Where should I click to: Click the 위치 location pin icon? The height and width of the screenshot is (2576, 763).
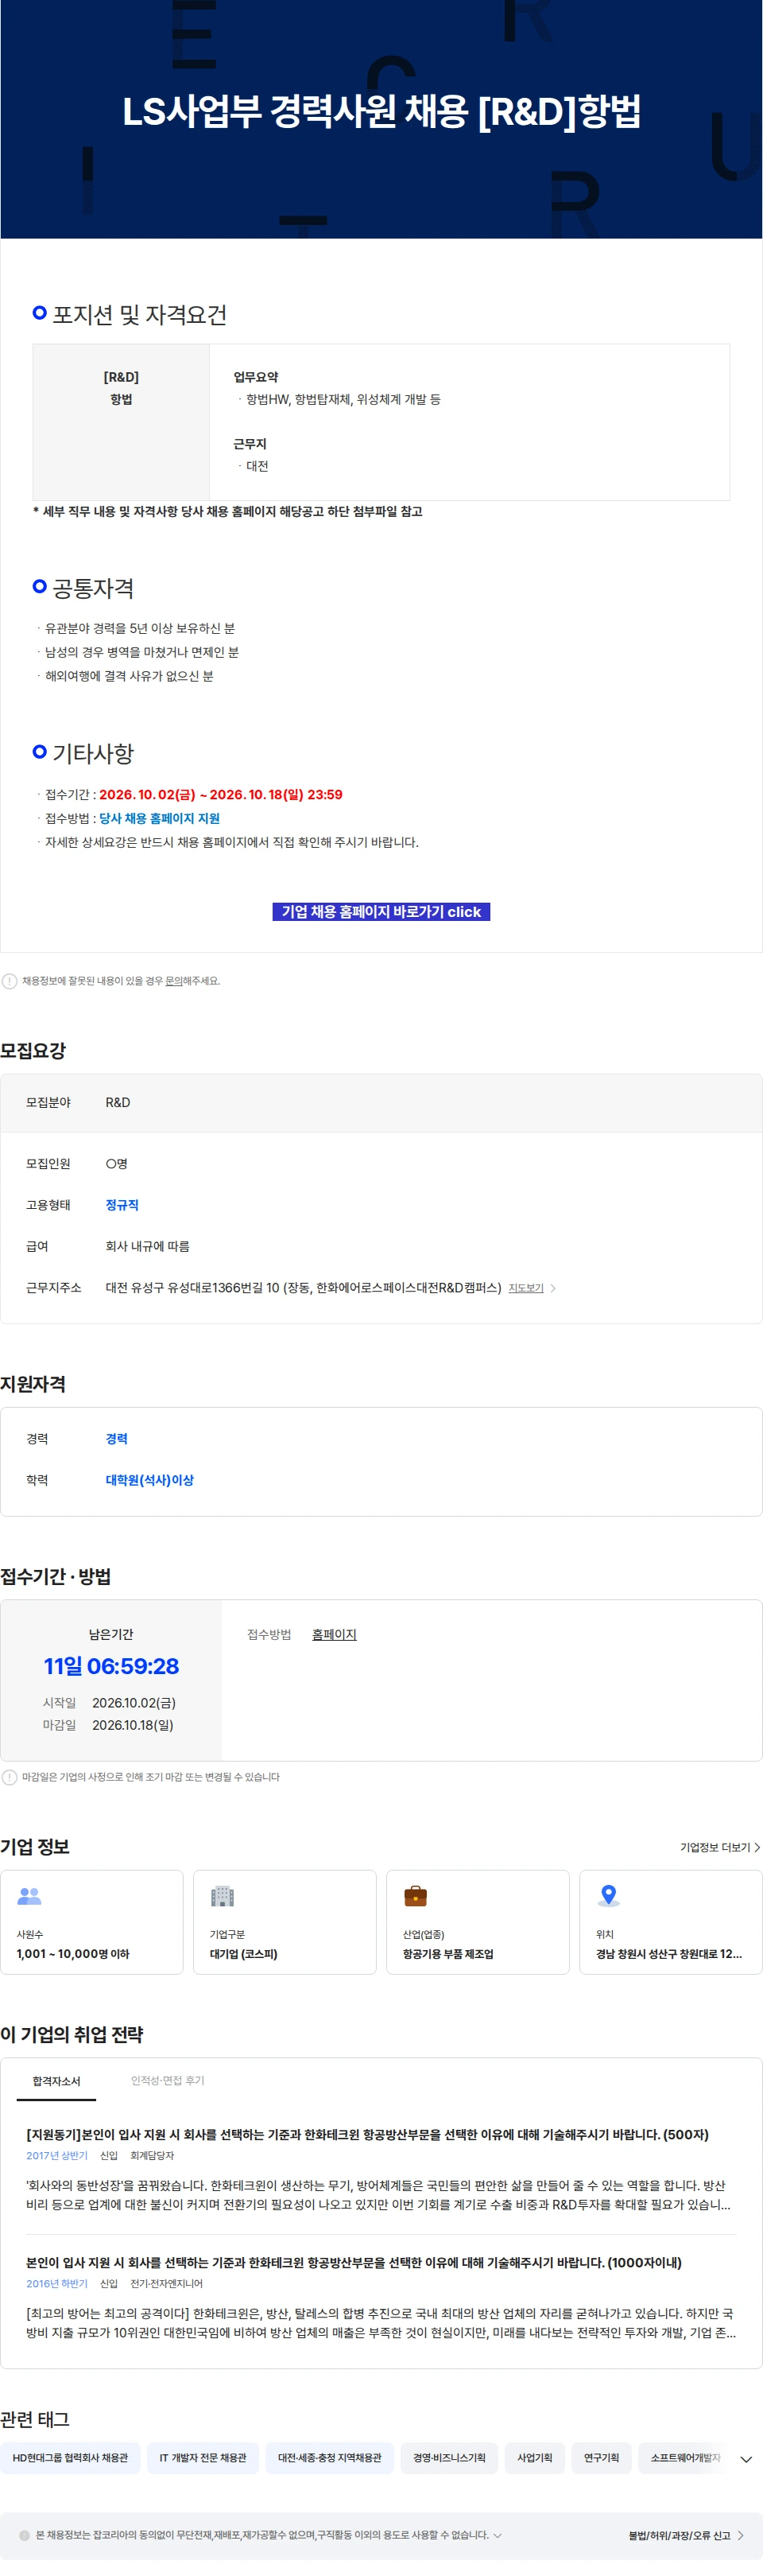coord(608,1895)
